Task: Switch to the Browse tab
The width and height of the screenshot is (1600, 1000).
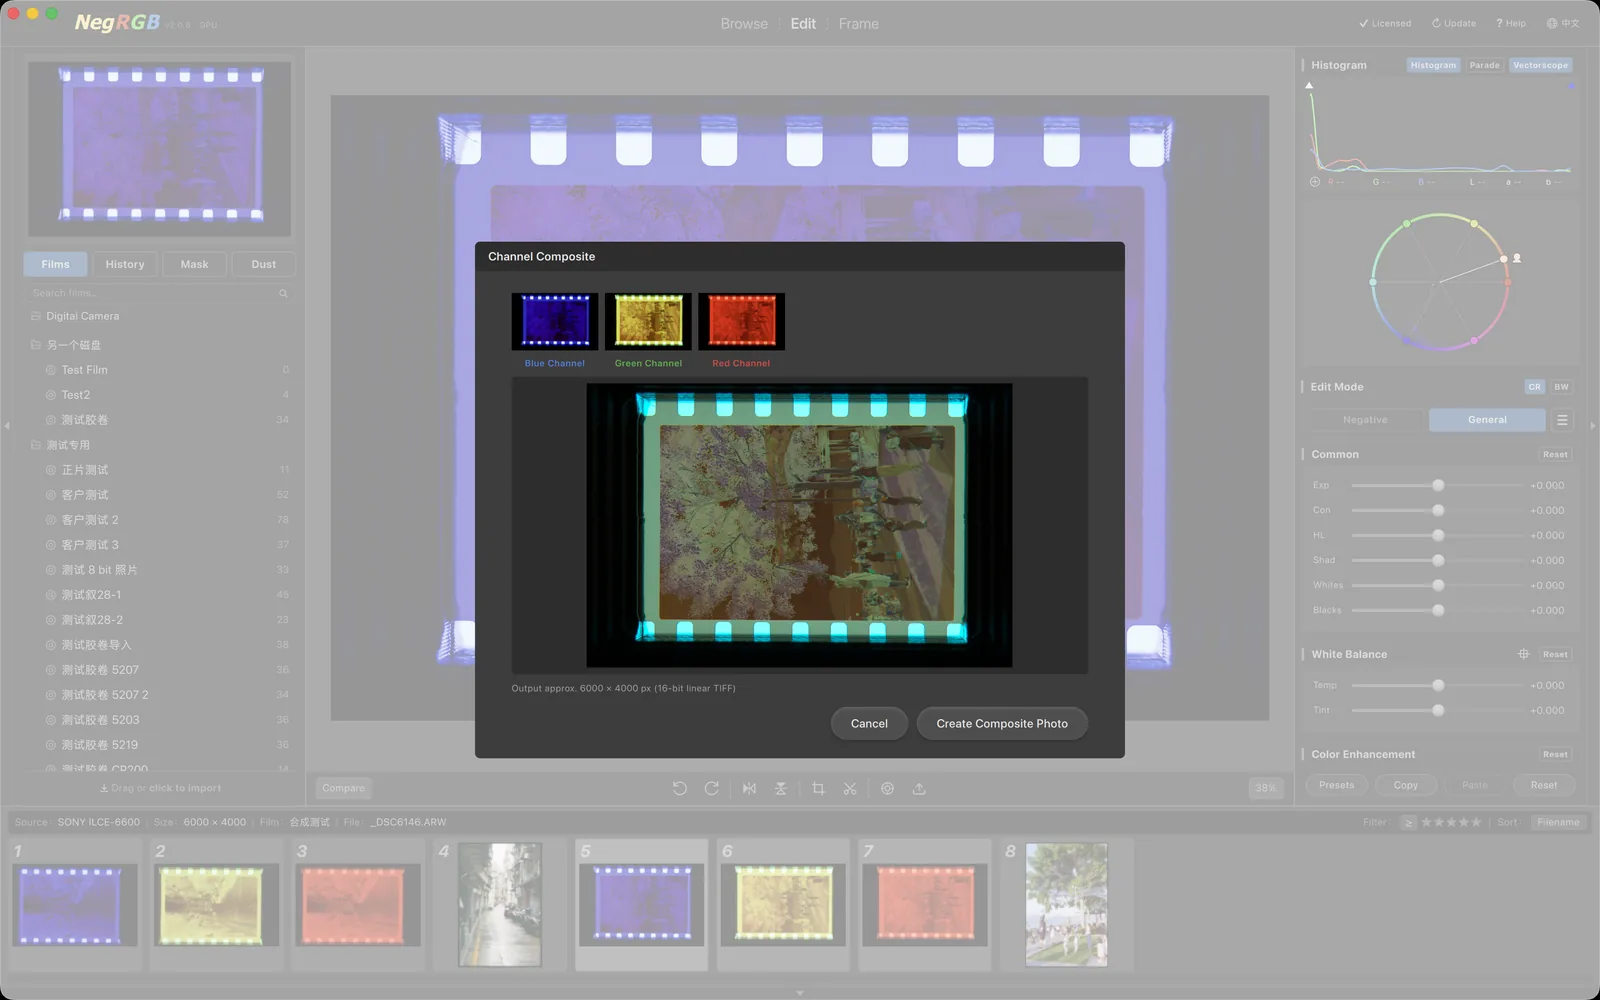Action: (x=744, y=24)
